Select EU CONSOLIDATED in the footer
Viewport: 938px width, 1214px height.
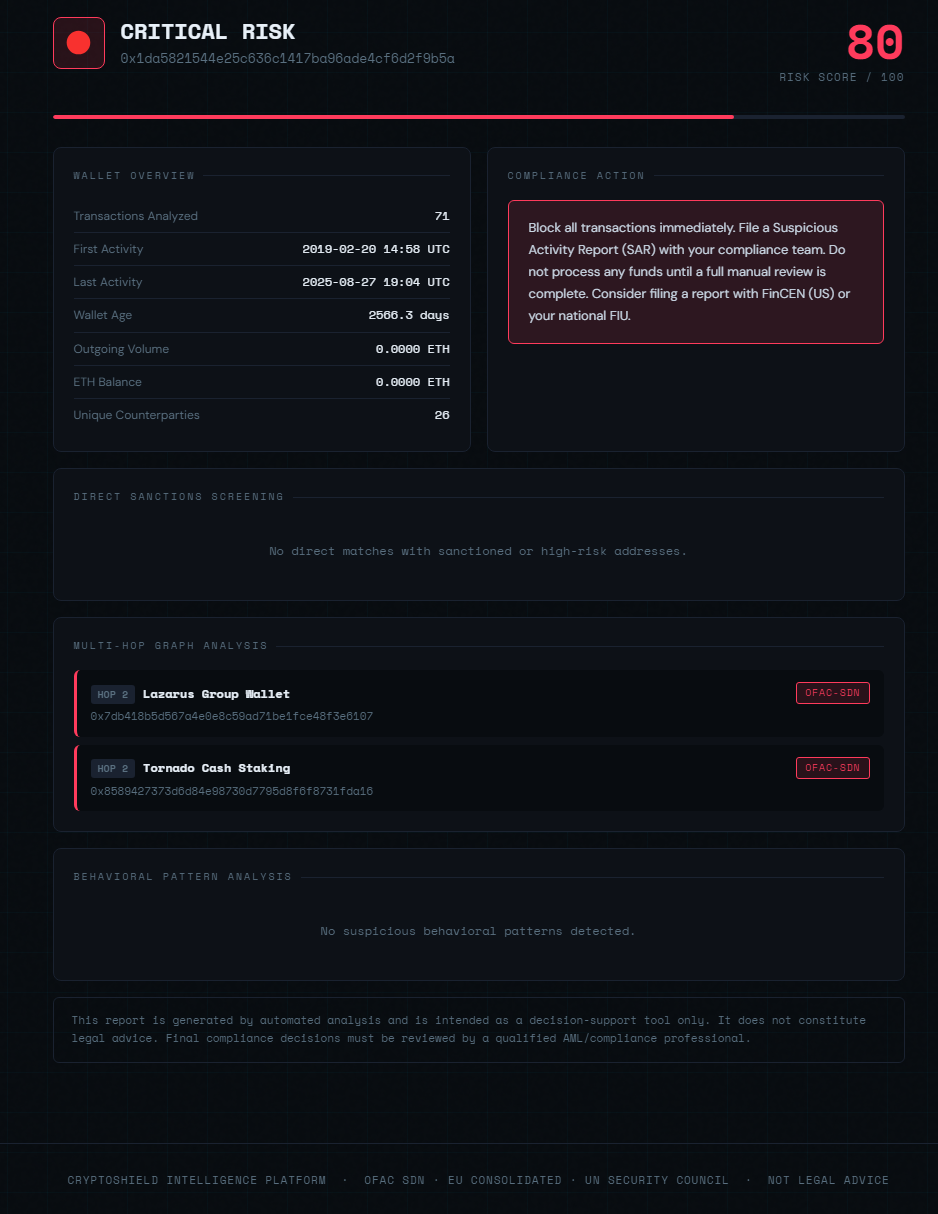505,1180
